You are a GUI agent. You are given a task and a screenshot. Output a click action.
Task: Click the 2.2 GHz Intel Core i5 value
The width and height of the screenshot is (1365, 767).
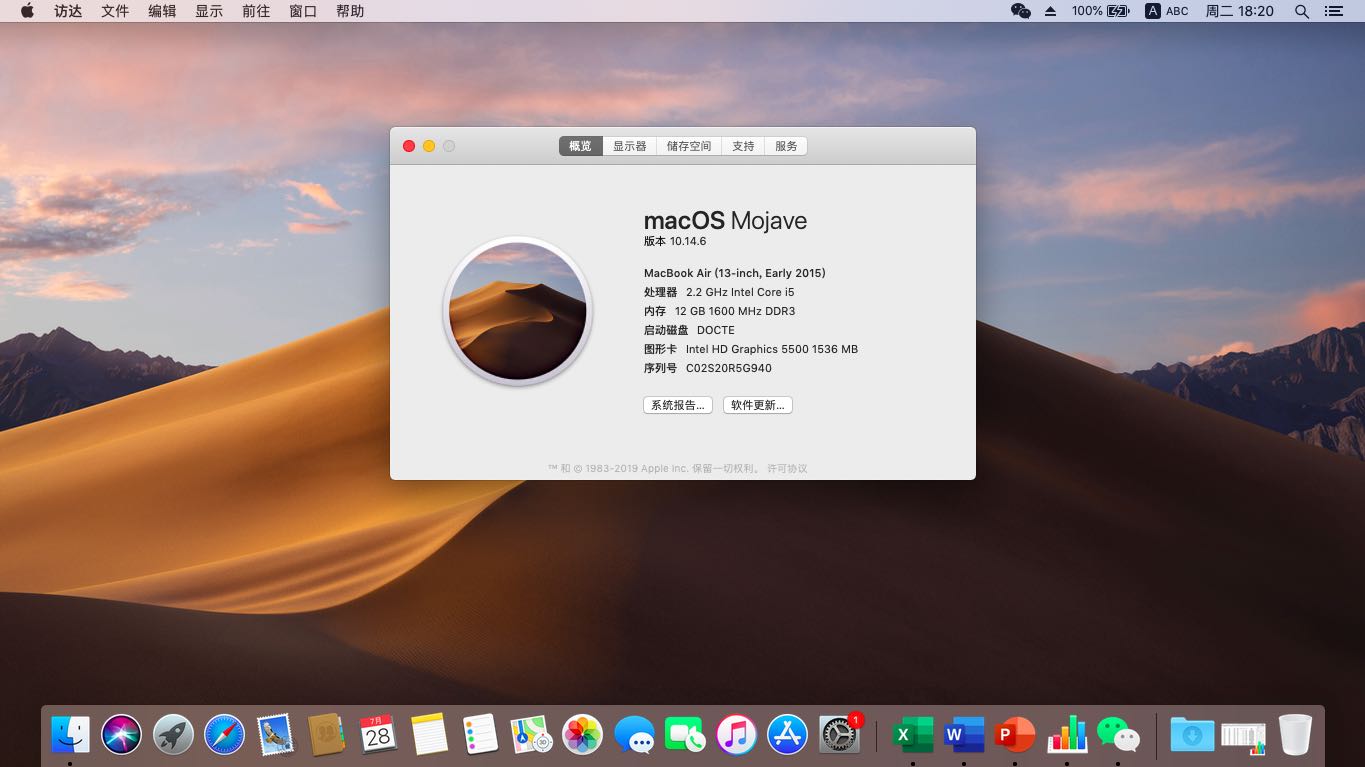coord(740,292)
